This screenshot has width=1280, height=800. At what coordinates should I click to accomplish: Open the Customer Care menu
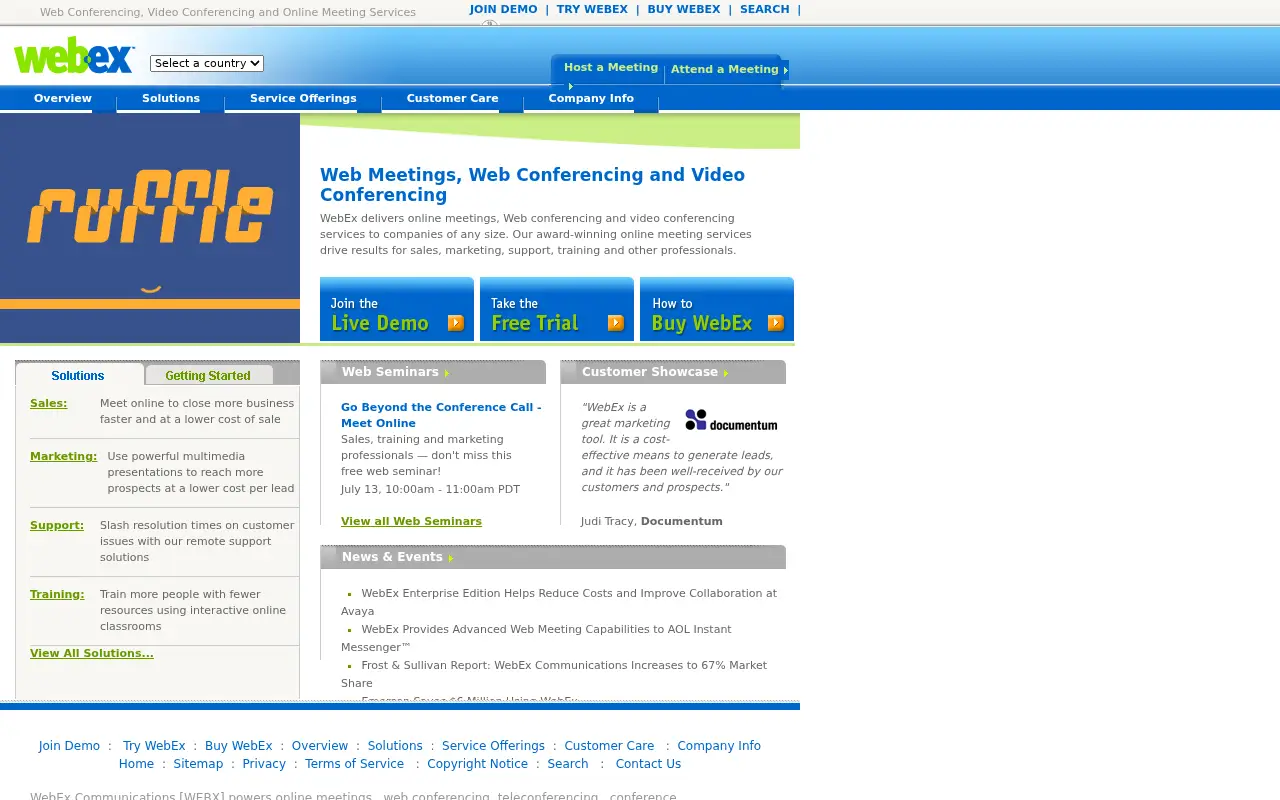[452, 98]
